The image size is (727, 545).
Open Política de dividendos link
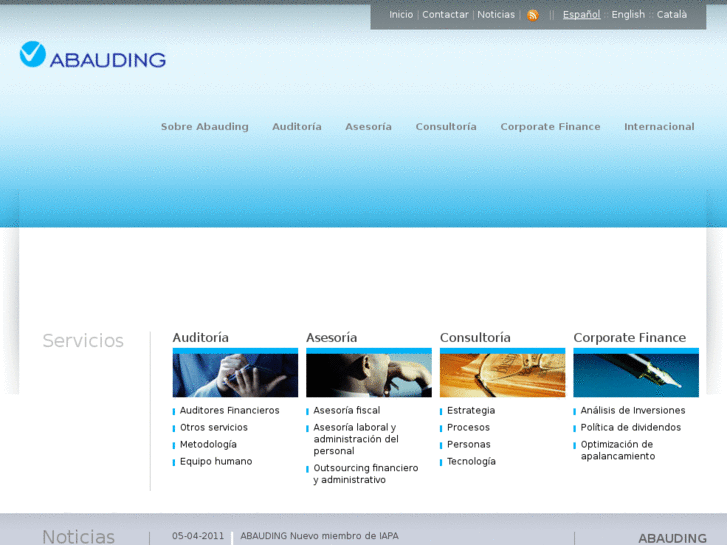click(x=631, y=428)
